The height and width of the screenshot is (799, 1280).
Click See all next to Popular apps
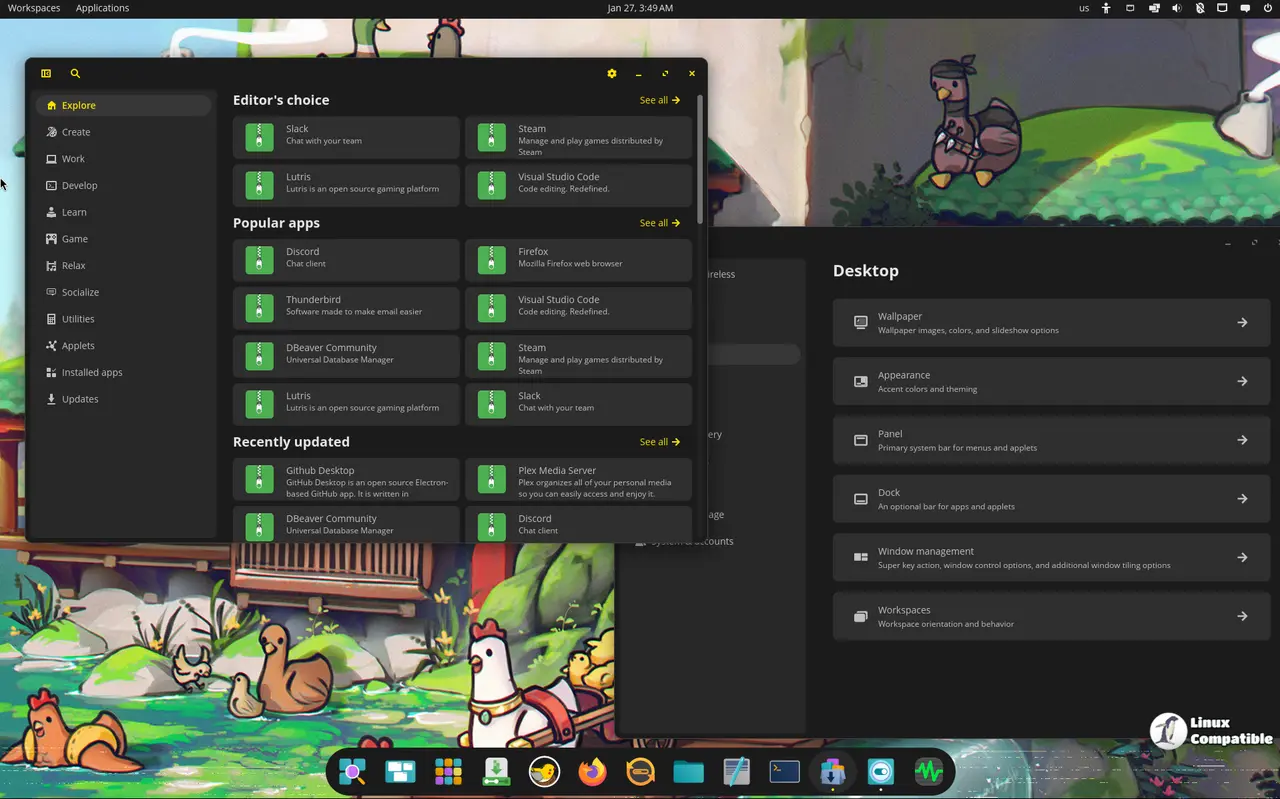[659, 223]
